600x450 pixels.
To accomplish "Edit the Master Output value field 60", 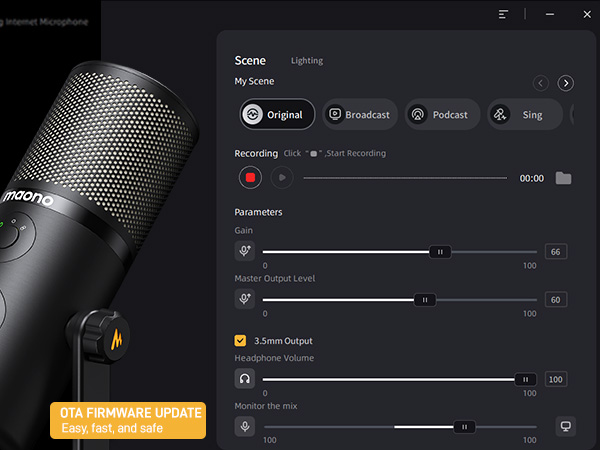I will click(556, 300).
